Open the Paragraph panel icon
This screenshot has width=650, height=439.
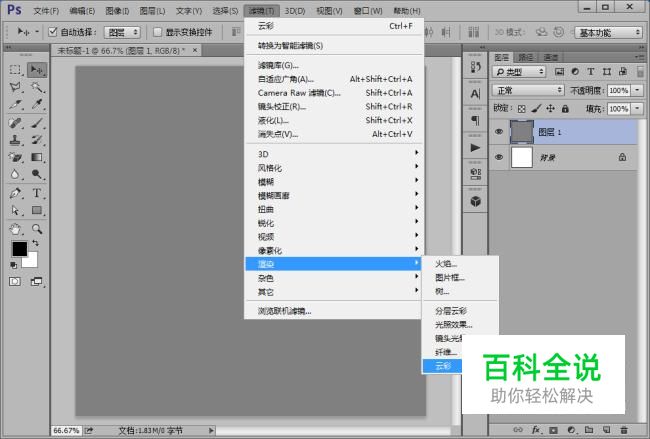pos(475,121)
